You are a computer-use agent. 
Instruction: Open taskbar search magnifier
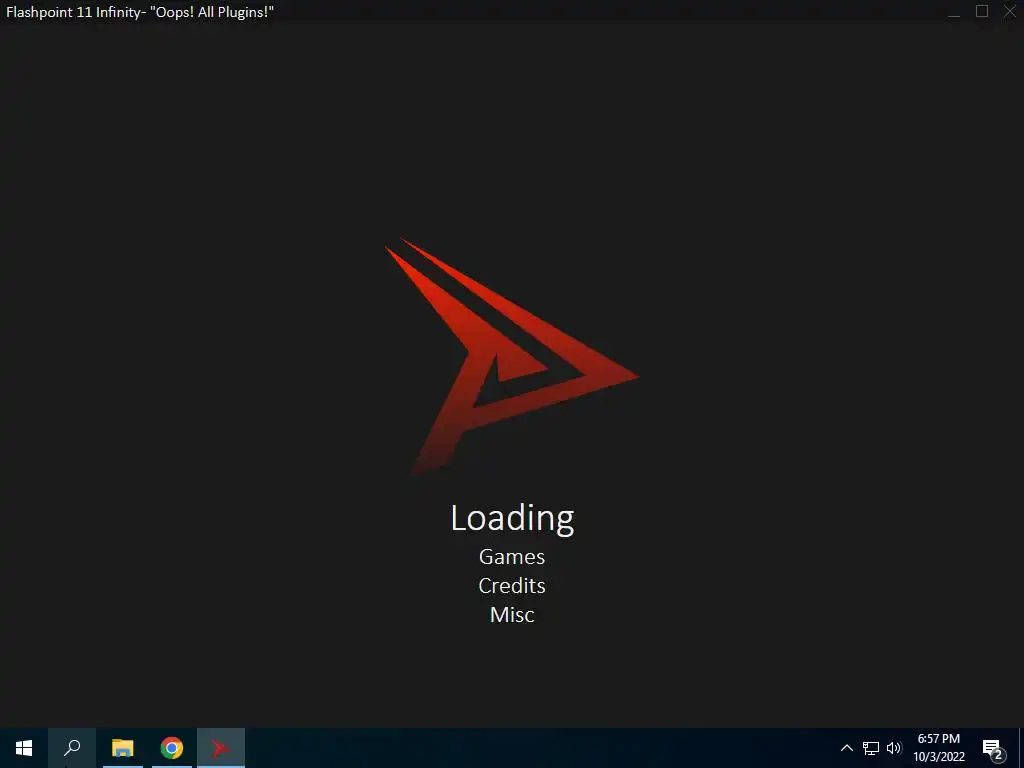coord(72,748)
